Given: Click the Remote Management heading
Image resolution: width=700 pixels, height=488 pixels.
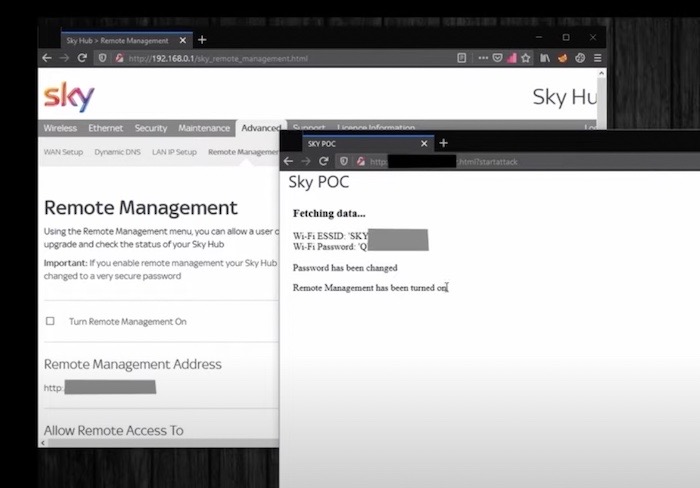Looking at the screenshot, I should coord(141,208).
